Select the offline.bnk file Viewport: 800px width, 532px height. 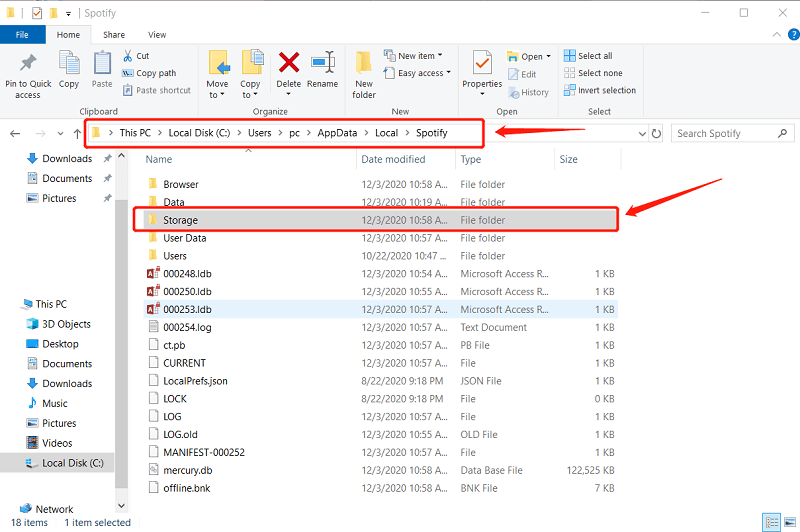coord(380,488)
